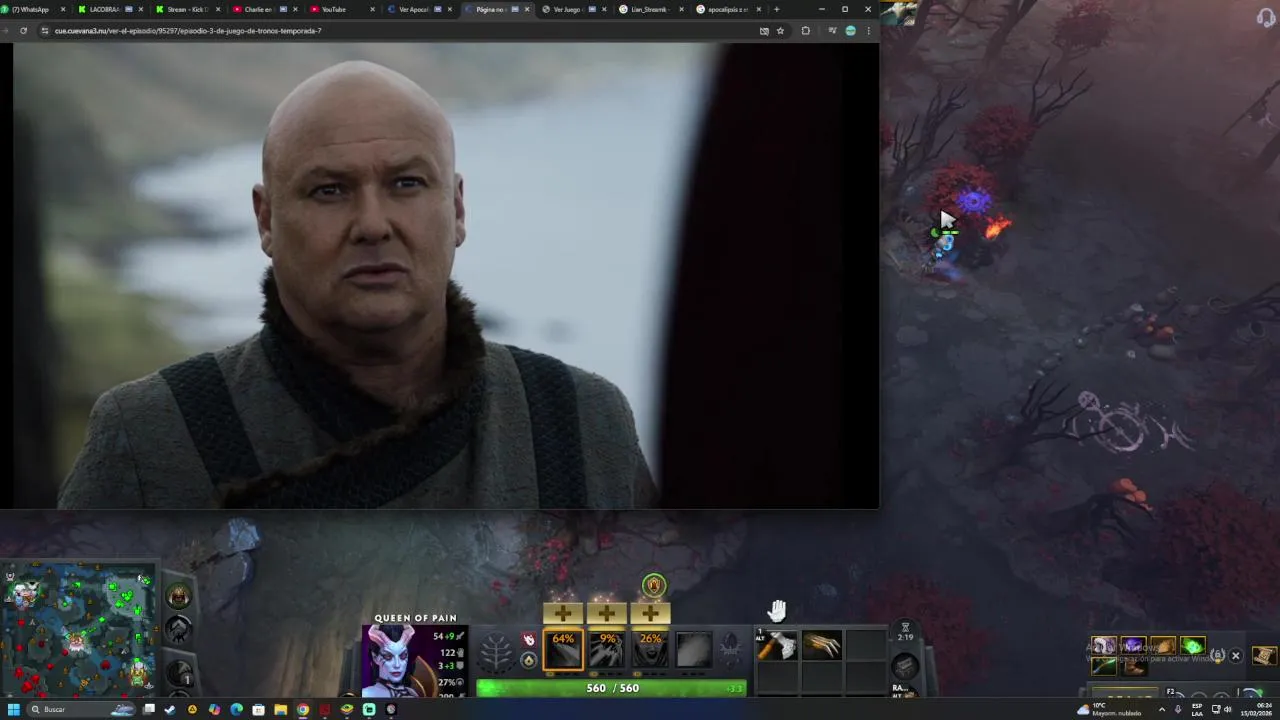
Task: Switch to the apocalipsis z browser tab
Action: coord(729,9)
